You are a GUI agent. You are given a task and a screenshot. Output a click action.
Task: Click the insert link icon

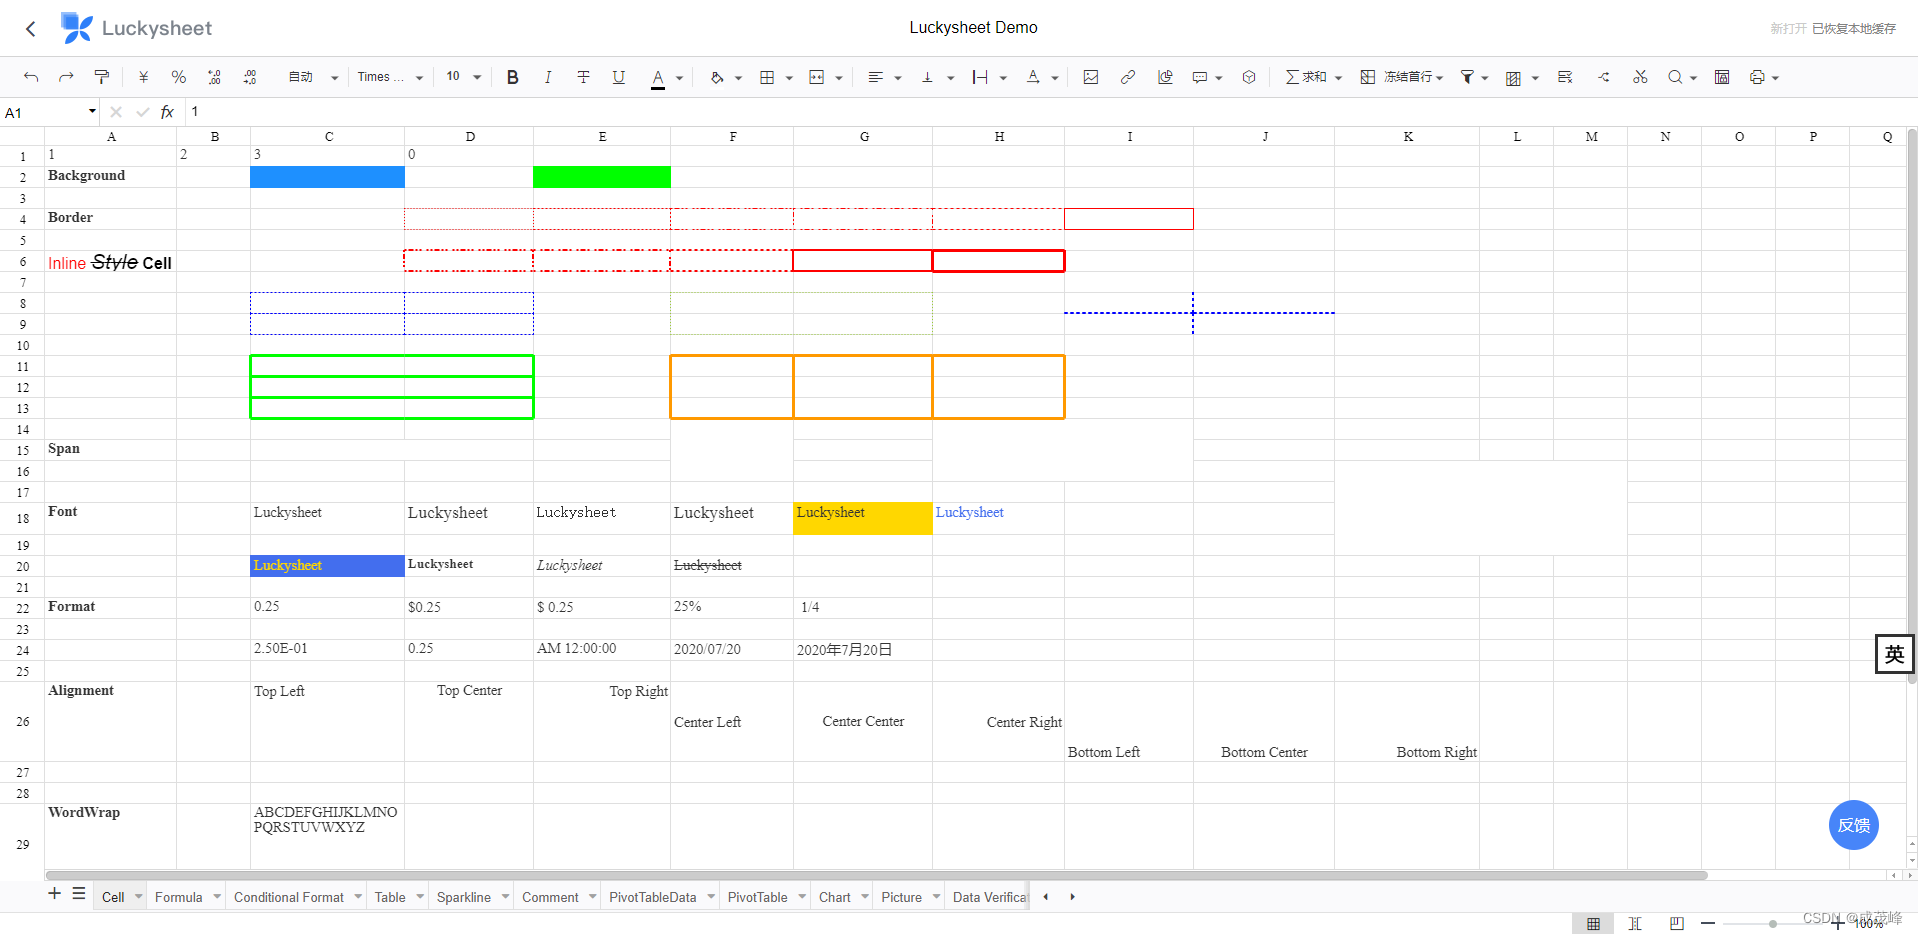click(1128, 77)
